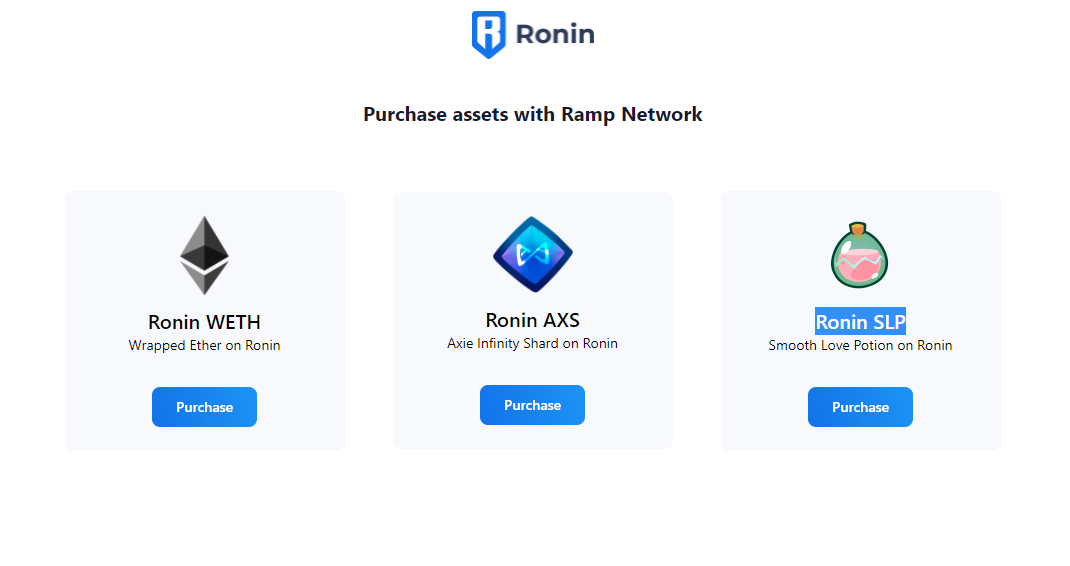Viewport: 1070px width, 566px height.
Task: Click 'Purchase assets with Ramp Network' heading
Action: (532, 114)
